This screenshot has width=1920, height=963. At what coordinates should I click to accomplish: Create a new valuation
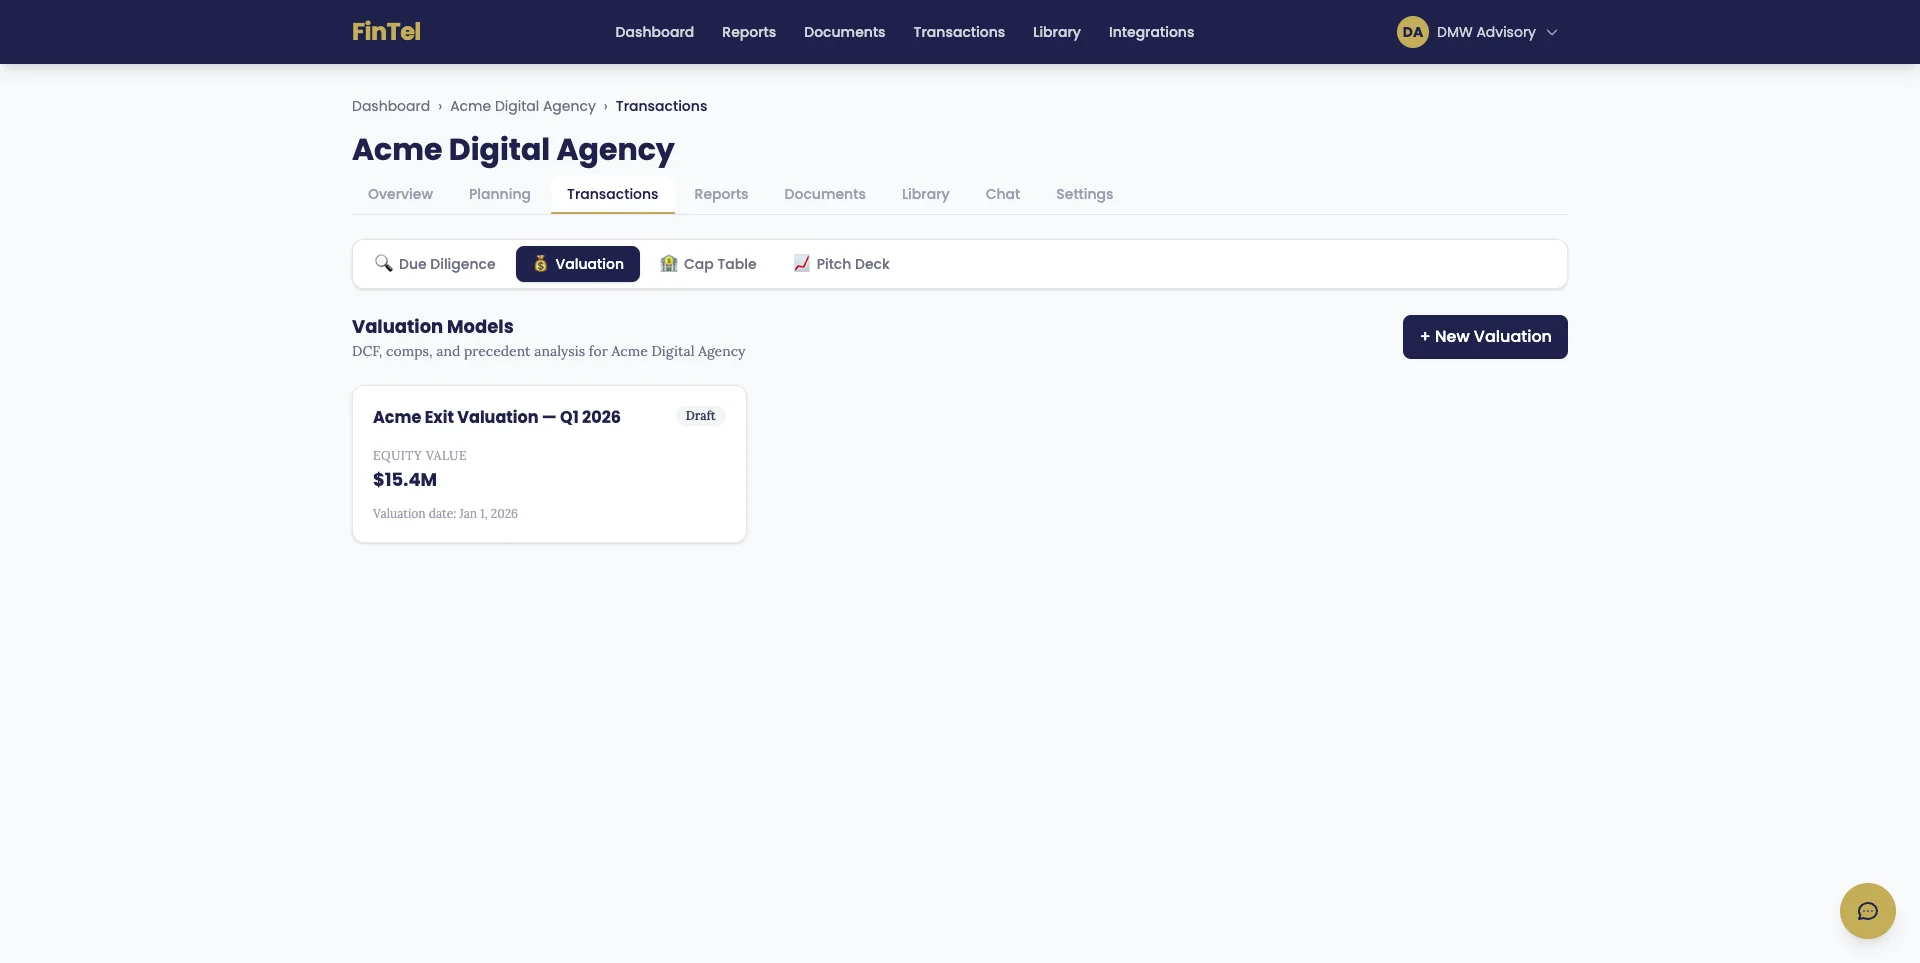click(x=1484, y=337)
